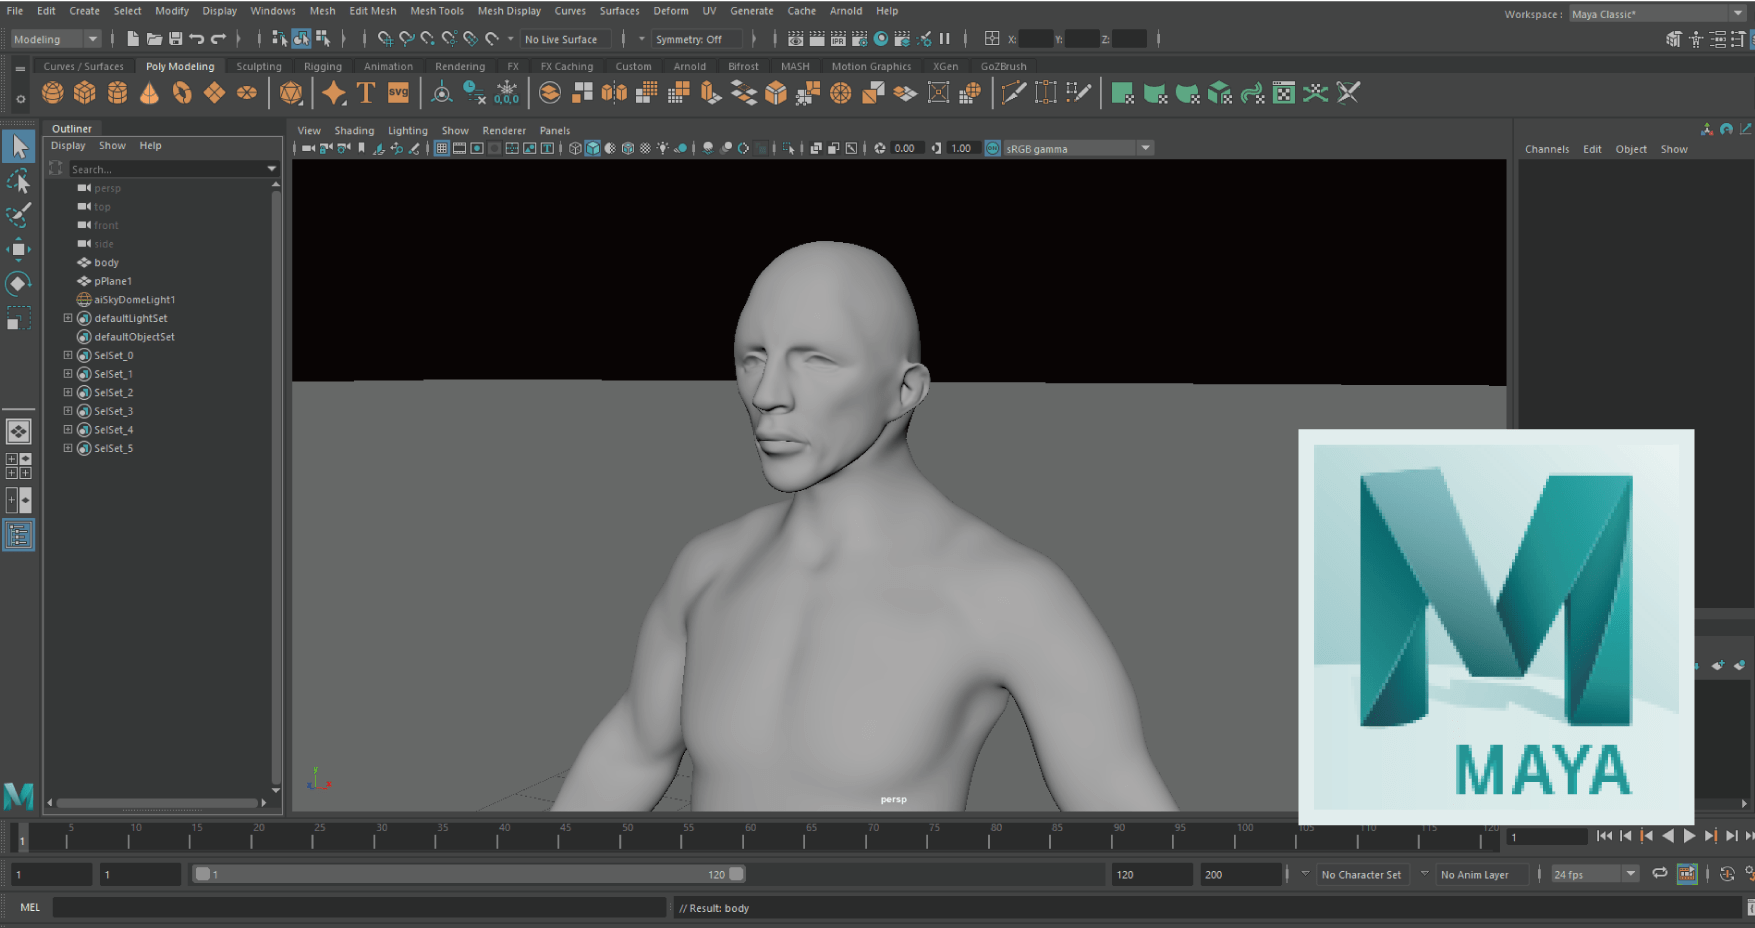
Task: Click the Multi-Cut knife tool shelf icon
Action: click(x=1013, y=93)
